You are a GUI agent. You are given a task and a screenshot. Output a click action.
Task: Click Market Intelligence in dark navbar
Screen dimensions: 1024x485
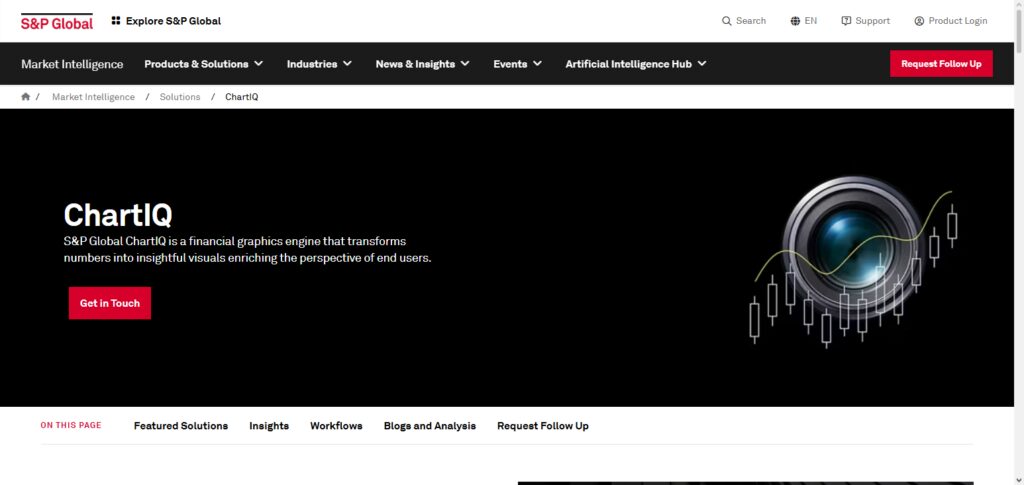pyautogui.click(x=72, y=64)
